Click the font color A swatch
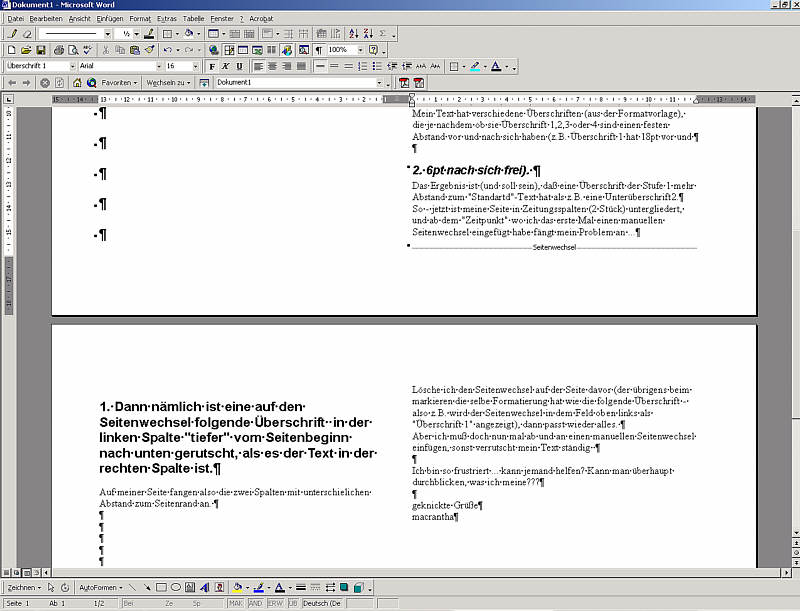800x611 pixels. (496, 66)
